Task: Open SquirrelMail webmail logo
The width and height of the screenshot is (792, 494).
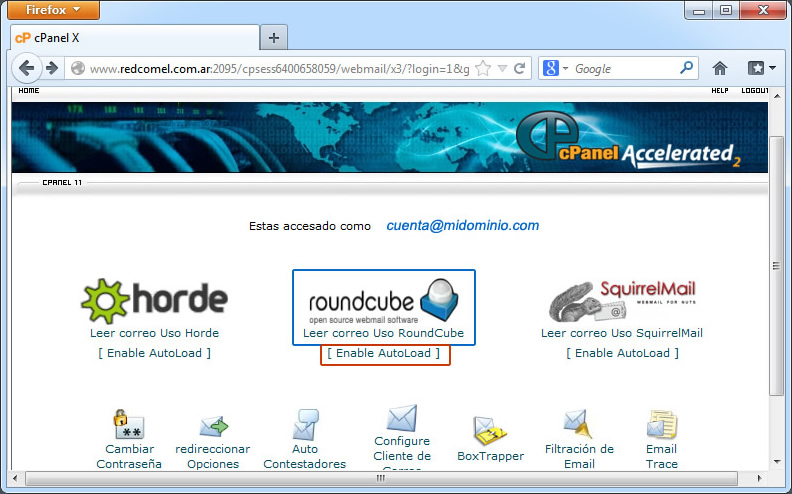Action: (622, 299)
